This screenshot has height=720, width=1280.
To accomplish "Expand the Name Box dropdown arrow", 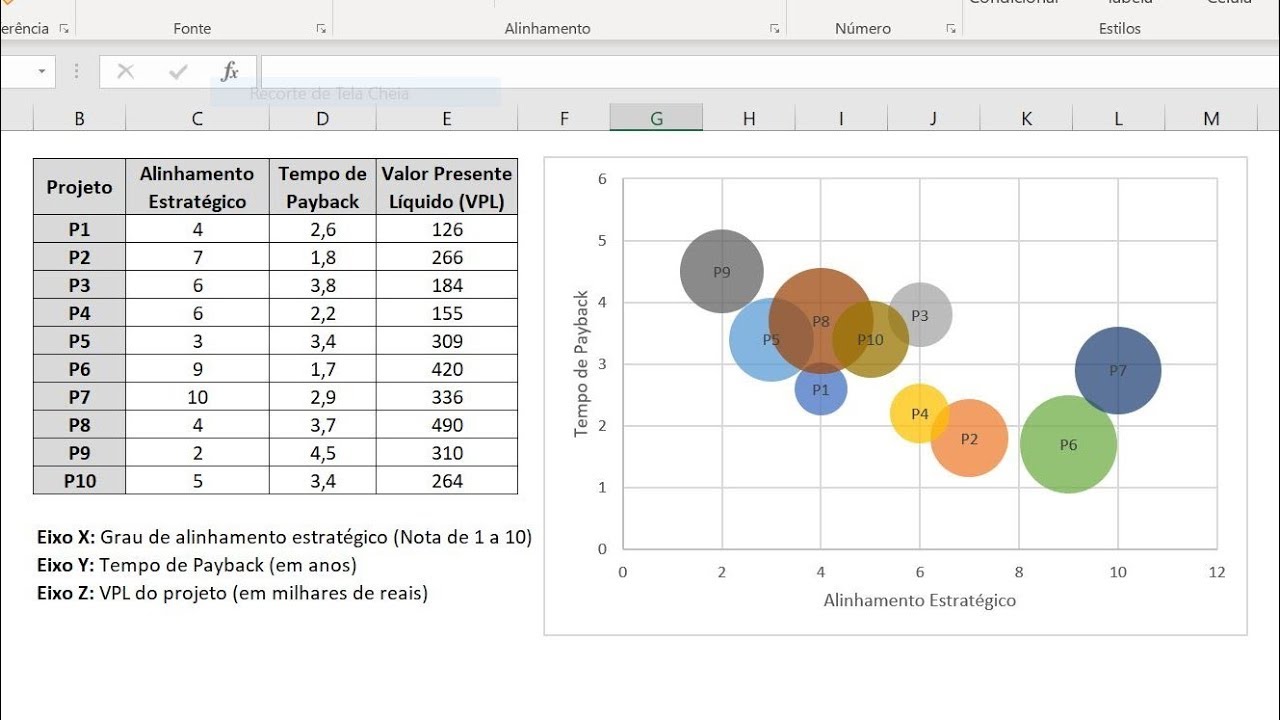I will [42, 71].
